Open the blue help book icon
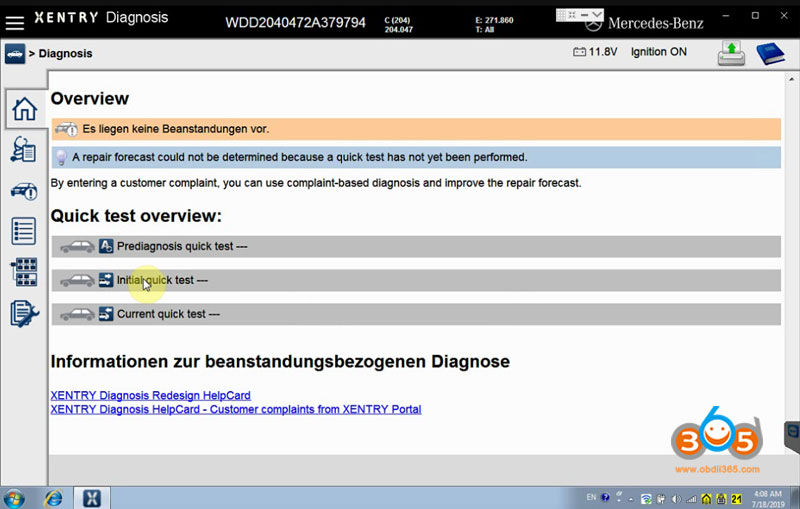This screenshot has width=800, height=509. click(770, 54)
